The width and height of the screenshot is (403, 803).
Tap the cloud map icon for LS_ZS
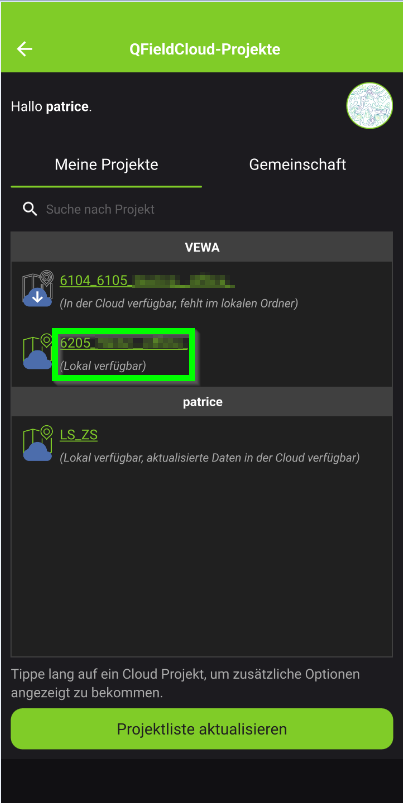[x=37, y=443]
